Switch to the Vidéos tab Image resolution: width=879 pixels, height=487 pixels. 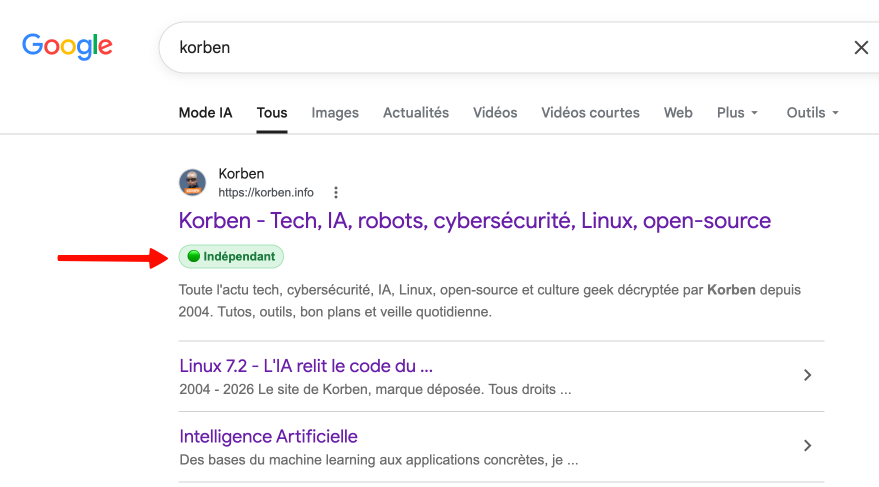click(x=495, y=113)
